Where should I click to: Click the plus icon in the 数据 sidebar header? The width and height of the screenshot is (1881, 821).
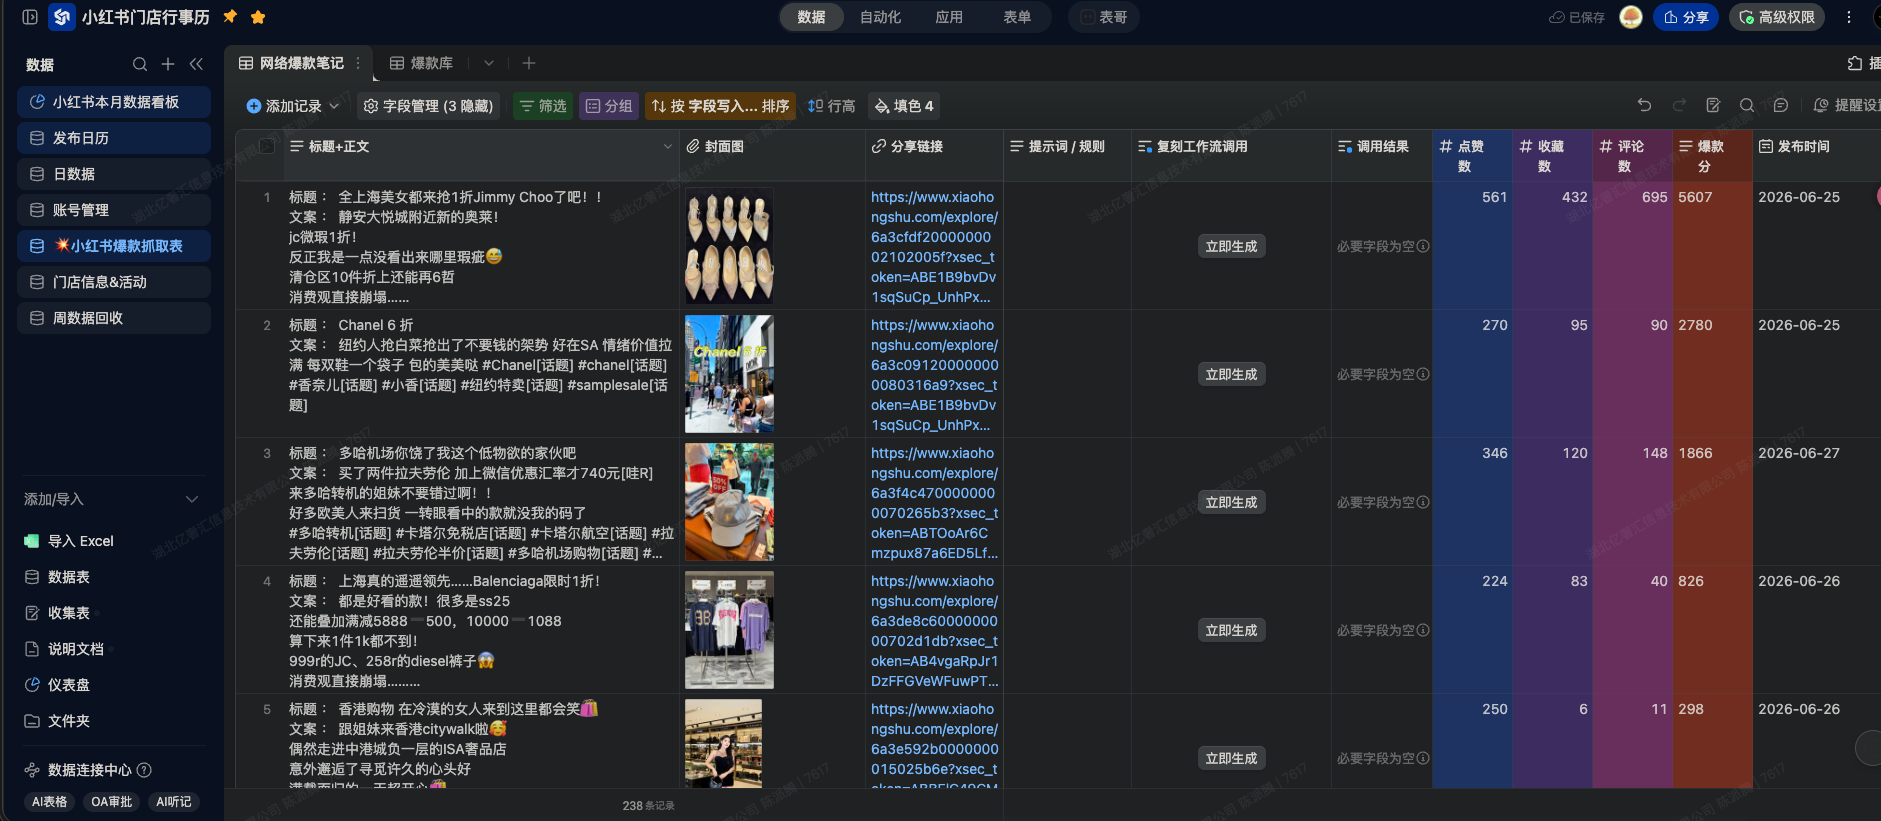[168, 64]
